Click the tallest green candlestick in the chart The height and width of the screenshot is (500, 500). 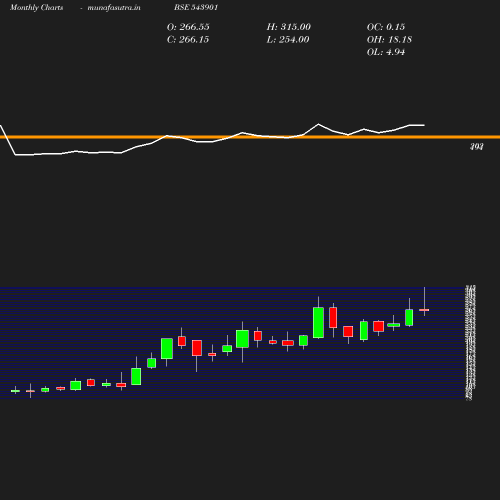click(x=318, y=322)
